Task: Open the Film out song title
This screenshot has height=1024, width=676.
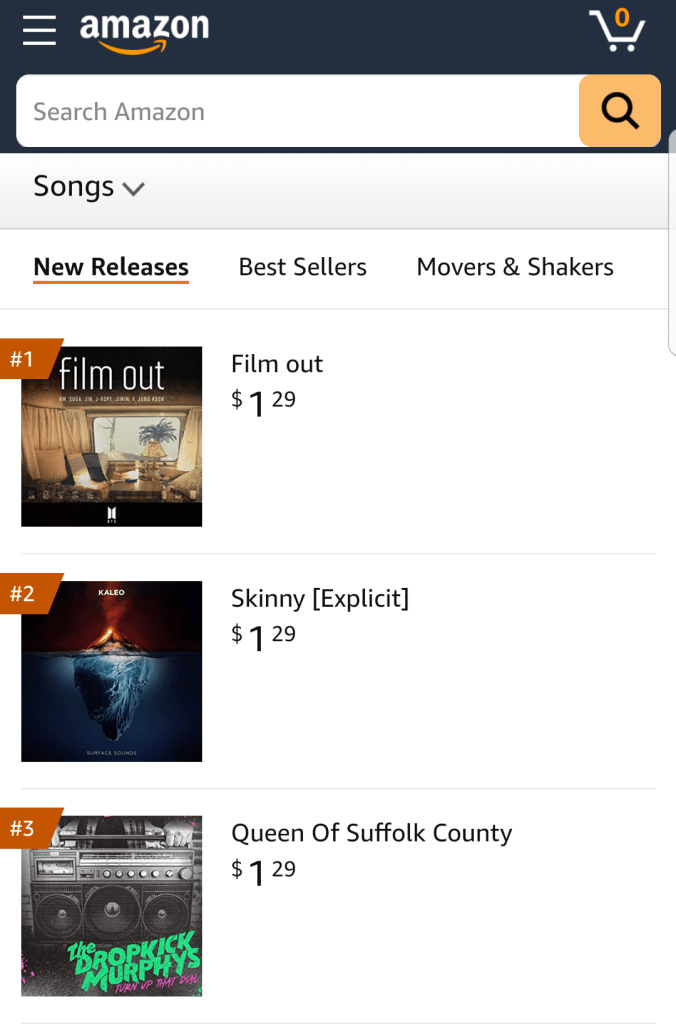Action: pos(277,364)
